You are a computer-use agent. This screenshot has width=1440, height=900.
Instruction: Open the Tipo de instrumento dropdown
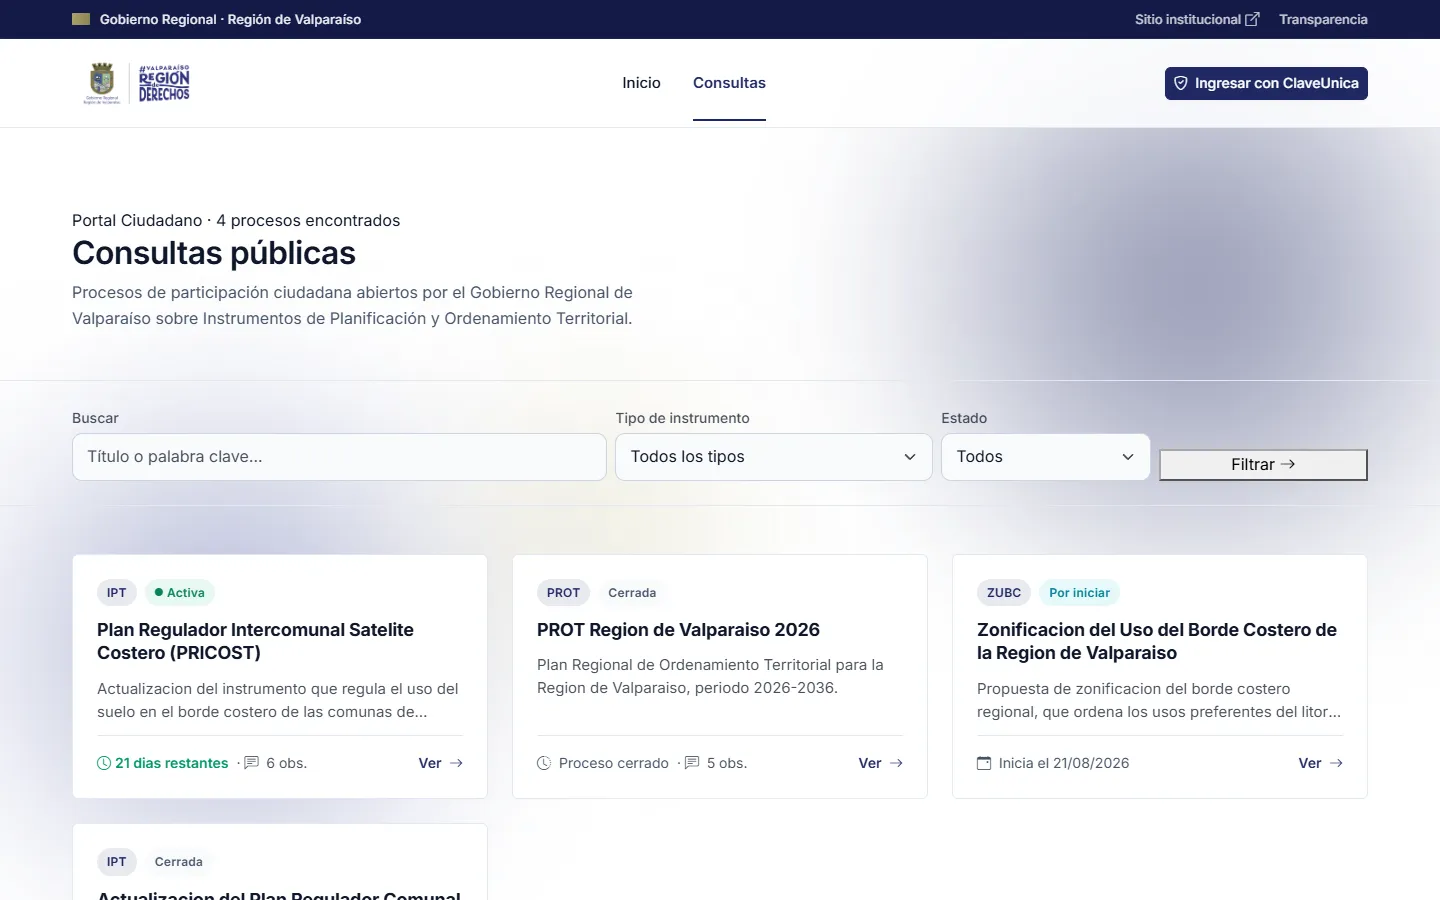[774, 457]
